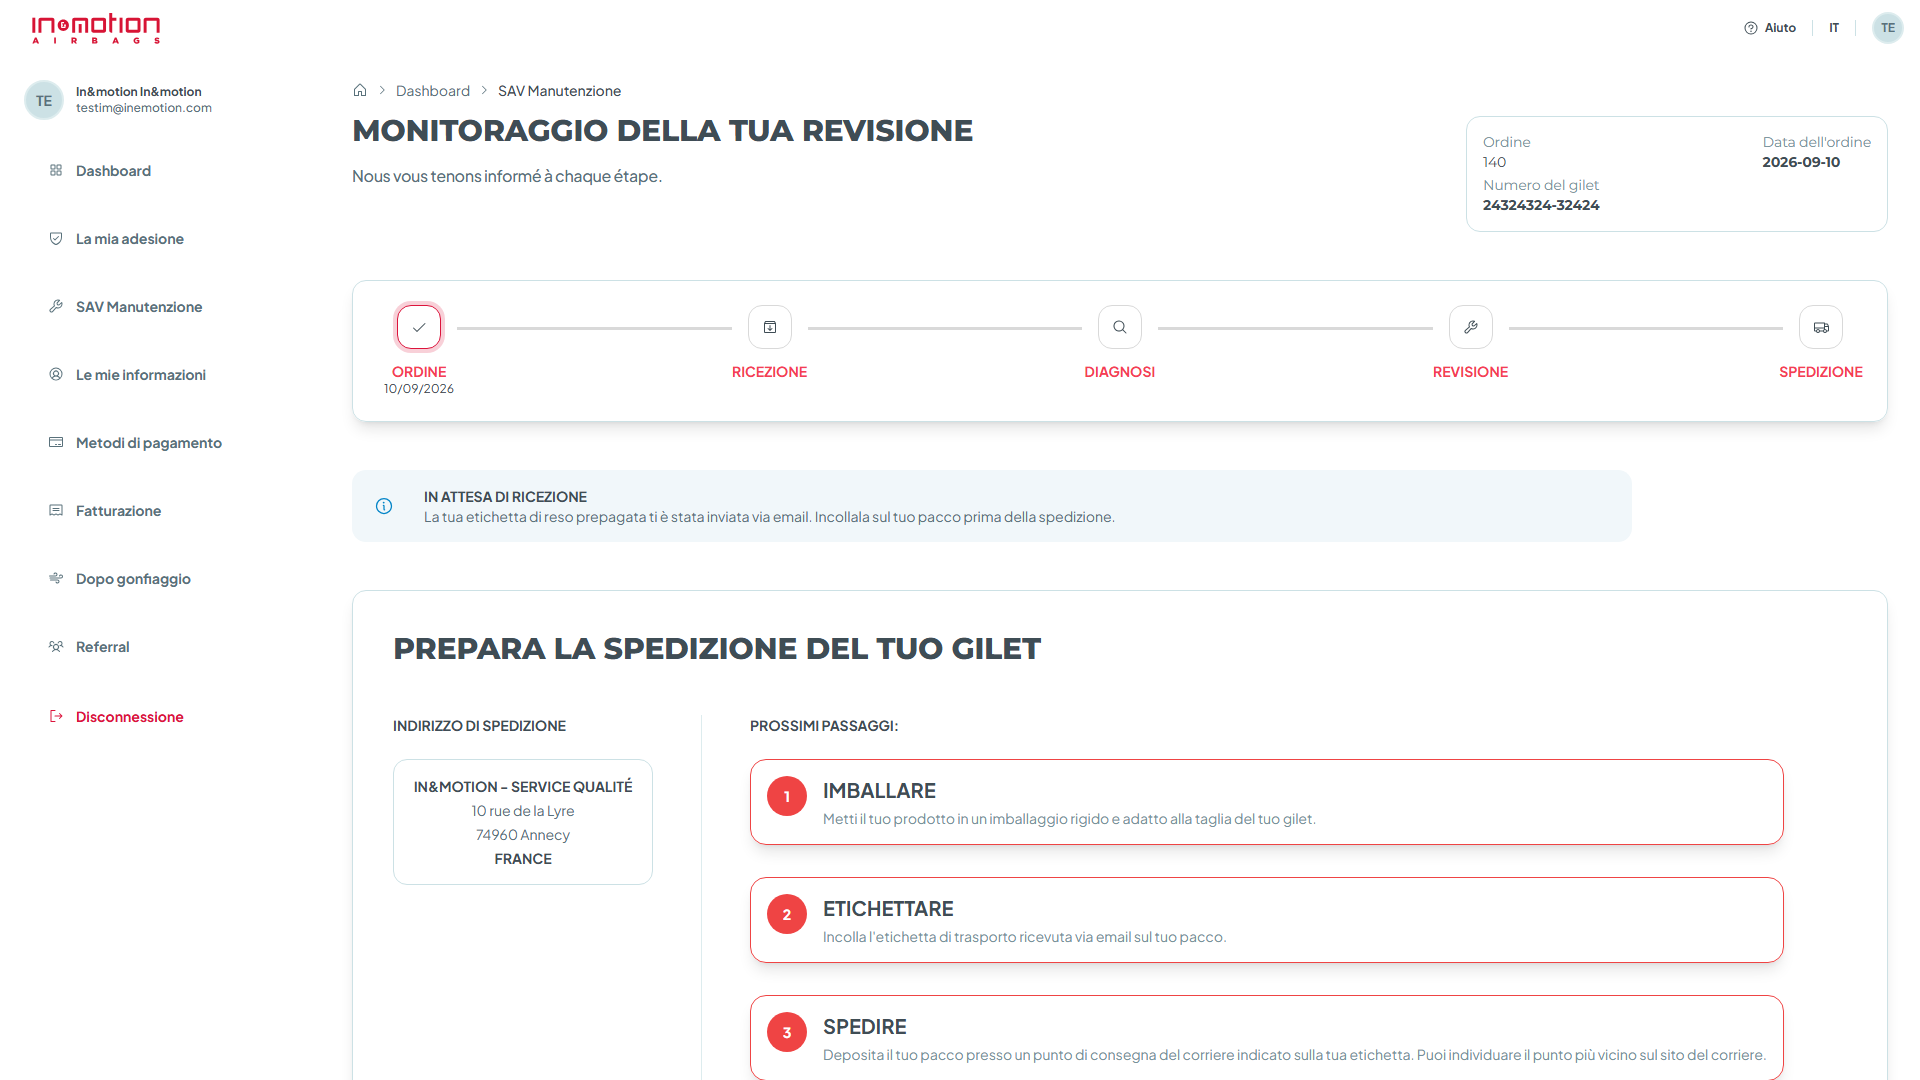Screen dimensions: 1920x1080
Task: Go to Dashboard breadcrumb link
Action: tap(433, 91)
